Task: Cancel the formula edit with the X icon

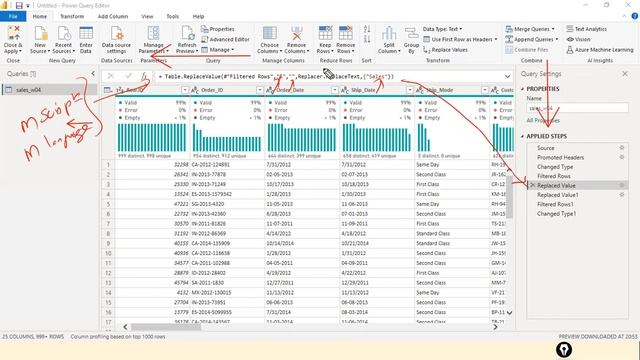Action: (111, 76)
